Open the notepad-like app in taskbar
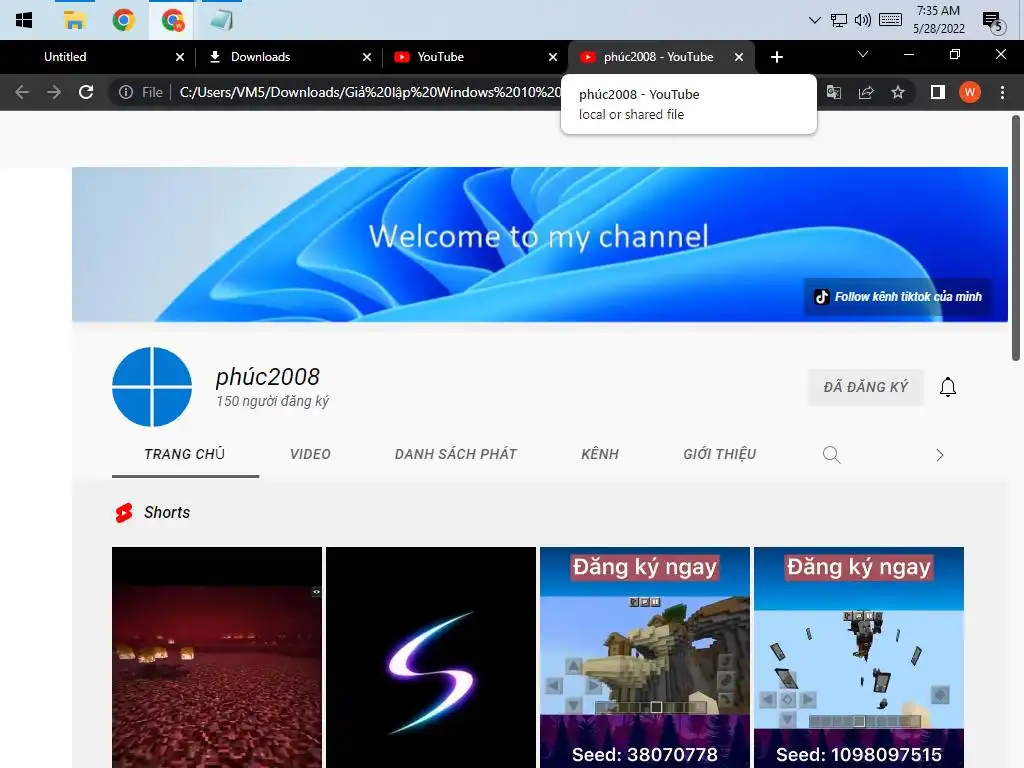Screen dimensions: 1024x768 tap(221, 20)
